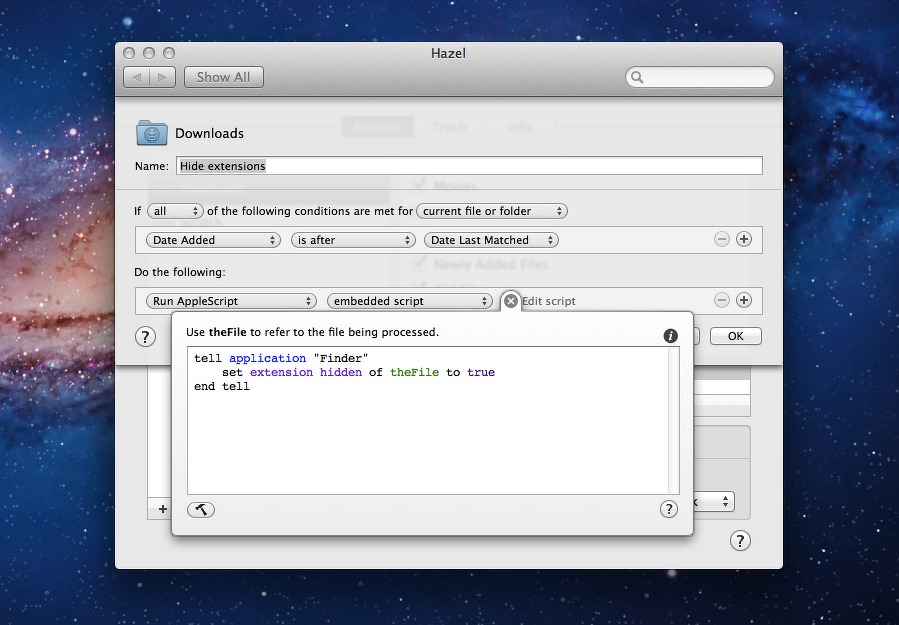The width and height of the screenshot is (899, 625).
Task: Click the 'end tell' script line
Action: pos(222,386)
